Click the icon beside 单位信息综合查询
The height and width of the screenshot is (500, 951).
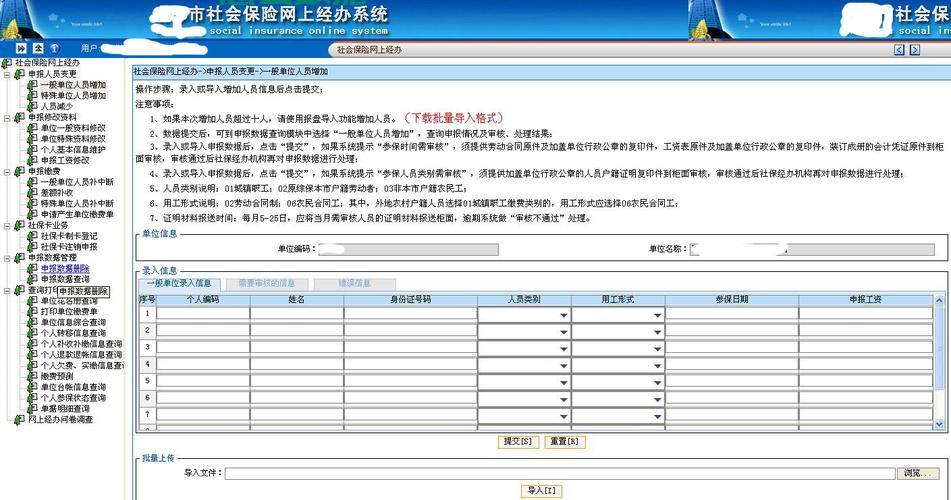tap(33, 322)
